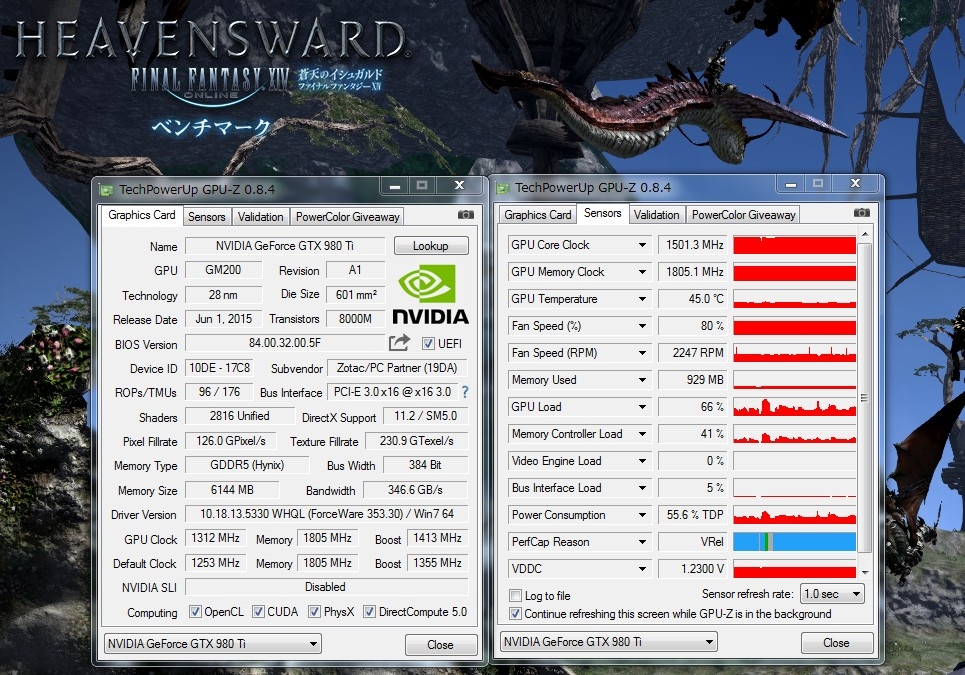Click the camera screenshot icon in Sensors GPU-Z window
Screen dimensions: 965x675
tap(862, 212)
